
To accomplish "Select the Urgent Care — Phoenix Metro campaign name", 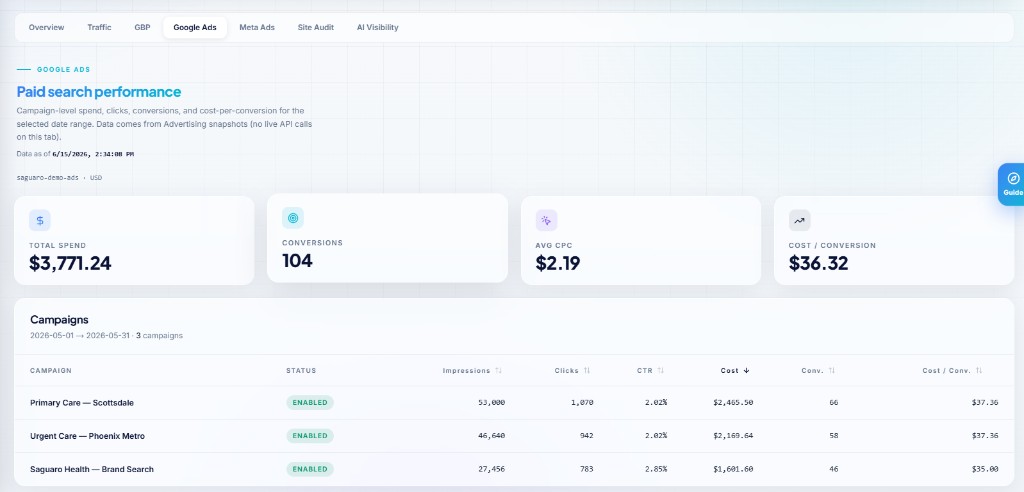I will pos(88,436).
